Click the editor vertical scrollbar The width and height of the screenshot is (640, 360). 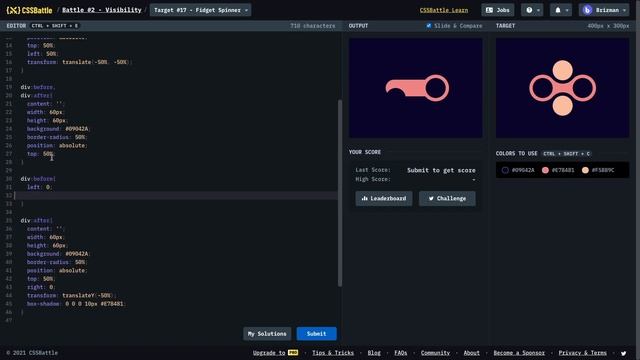(x=340, y=193)
